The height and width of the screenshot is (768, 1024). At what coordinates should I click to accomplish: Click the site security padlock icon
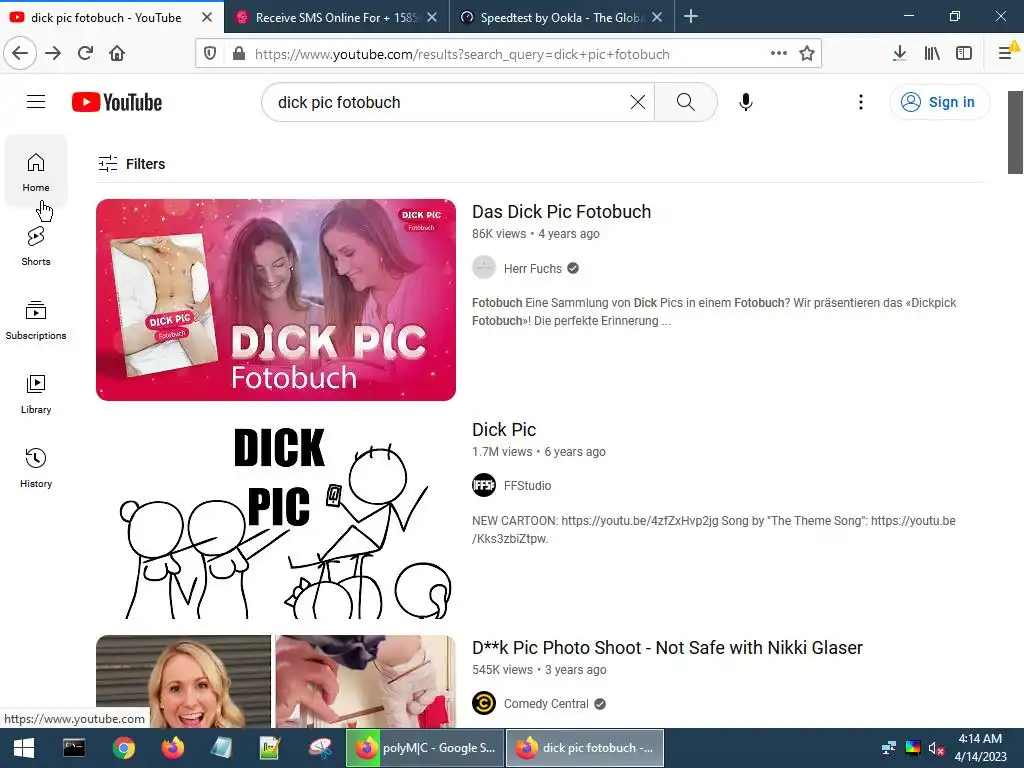[x=238, y=54]
